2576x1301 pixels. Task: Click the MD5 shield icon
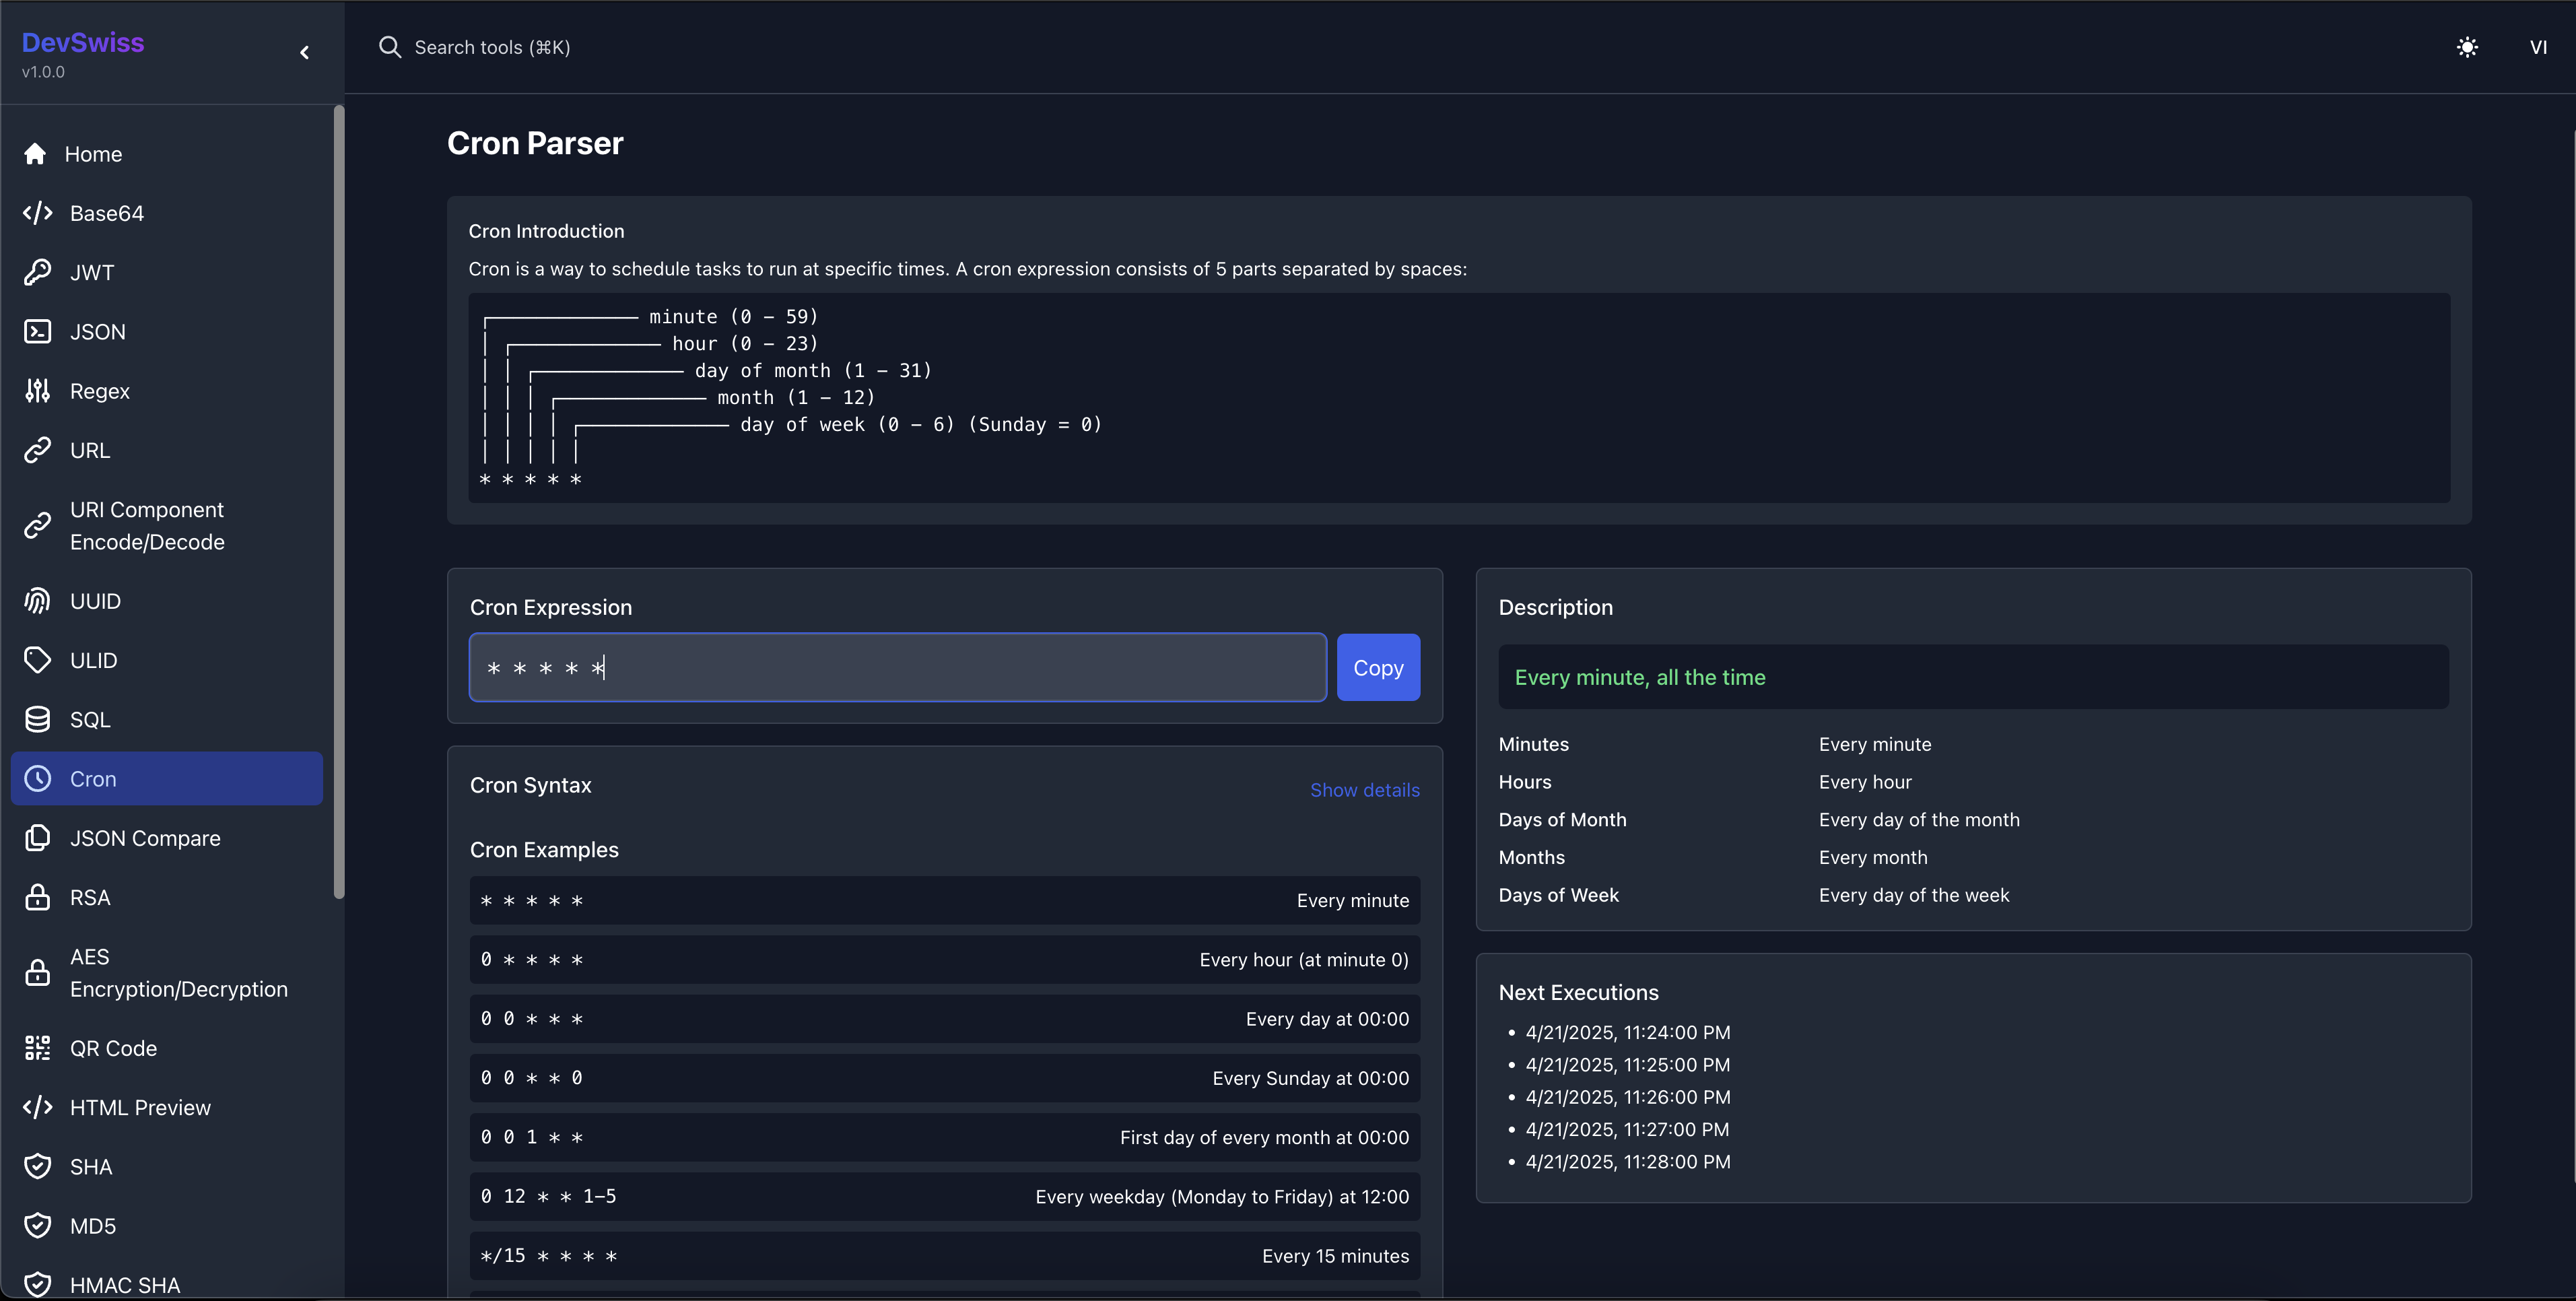click(37, 1226)
